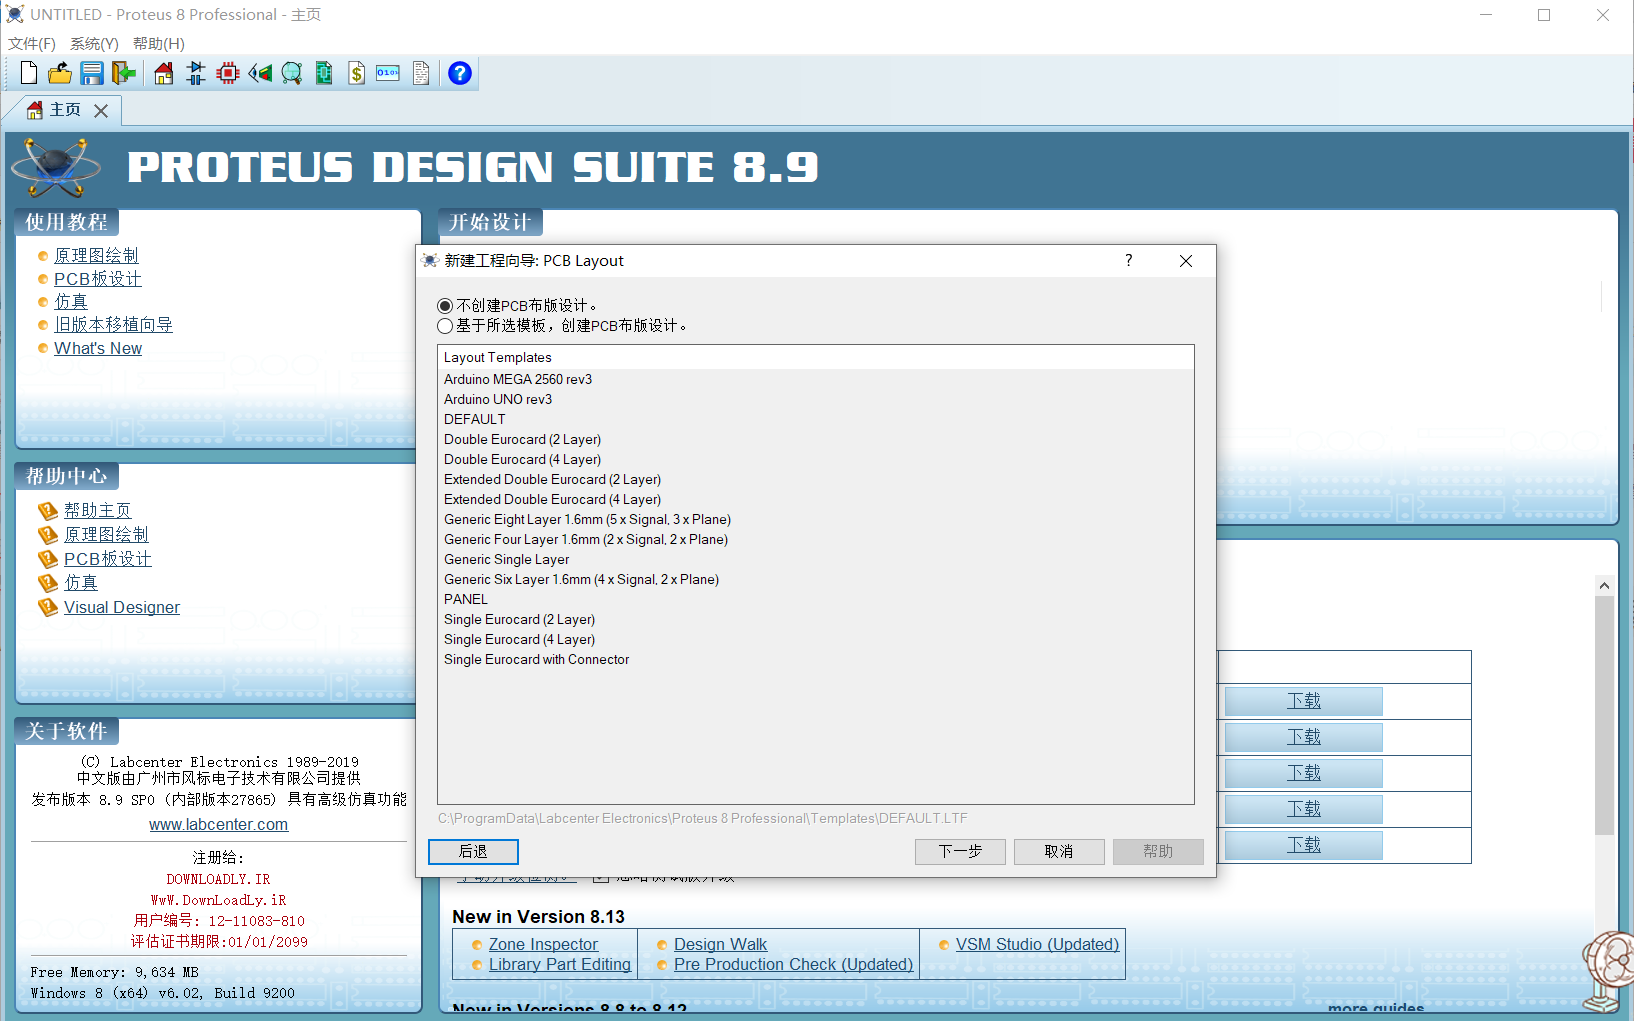
Task: Open Pre Production Check (Updated) link
Action: coord(793,964)
